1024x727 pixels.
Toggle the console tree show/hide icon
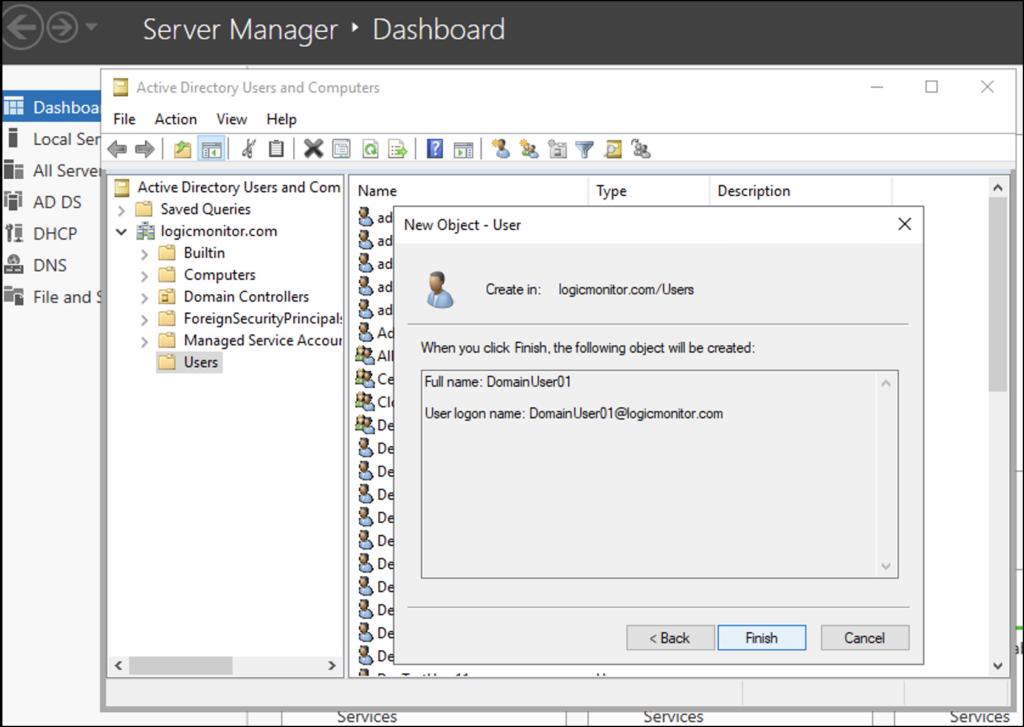coord(211,148)
